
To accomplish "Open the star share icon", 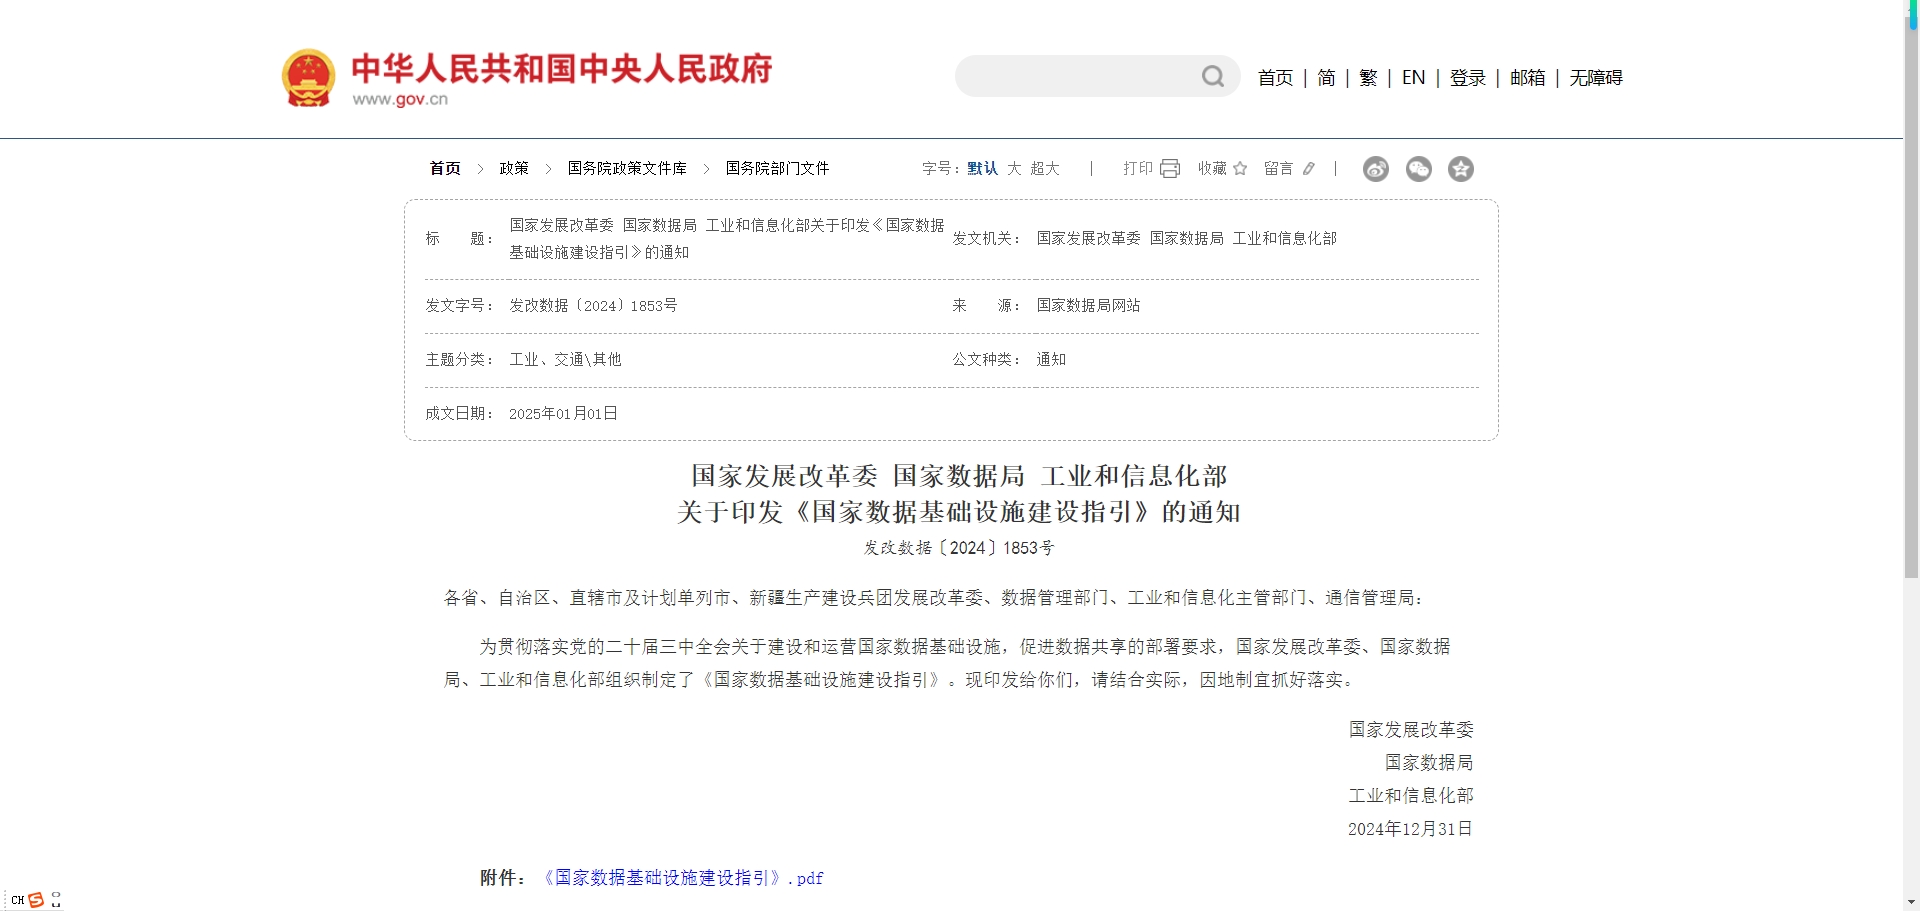I will pos(1461,169).
